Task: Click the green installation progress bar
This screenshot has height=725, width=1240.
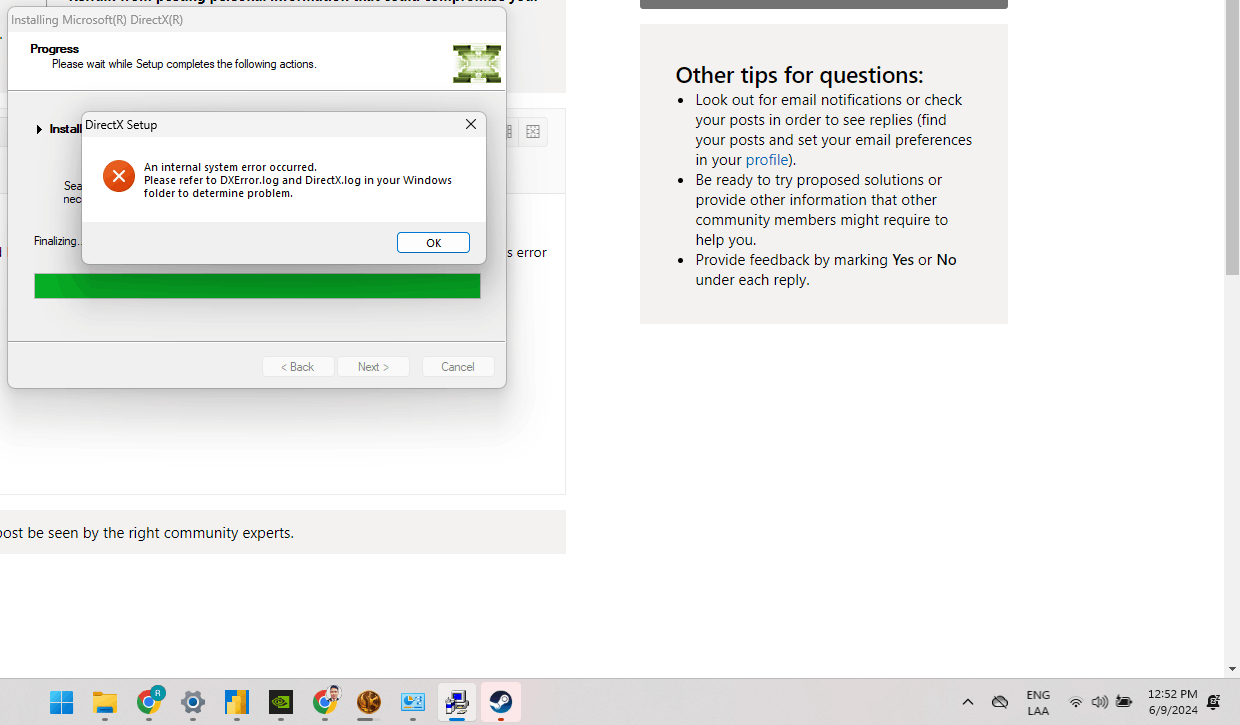Action: pyautogui.click(x=257, y=286)
